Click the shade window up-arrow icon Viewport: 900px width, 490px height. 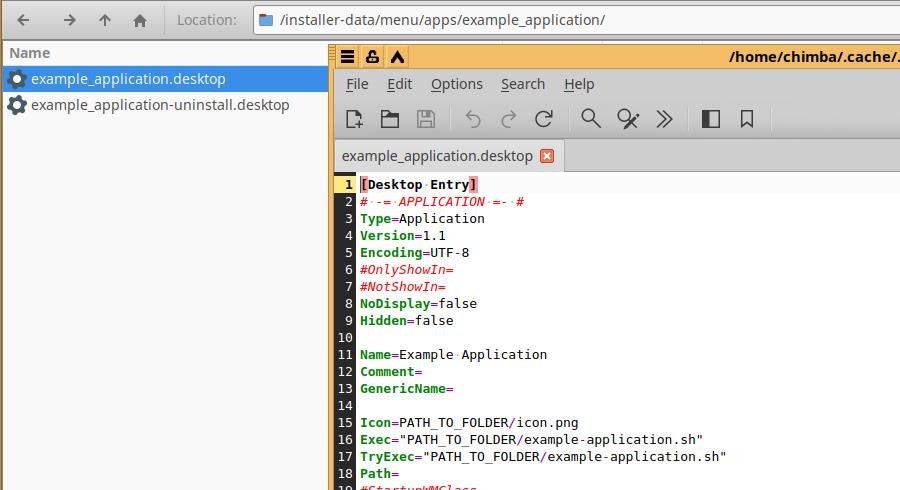[397, 57]
